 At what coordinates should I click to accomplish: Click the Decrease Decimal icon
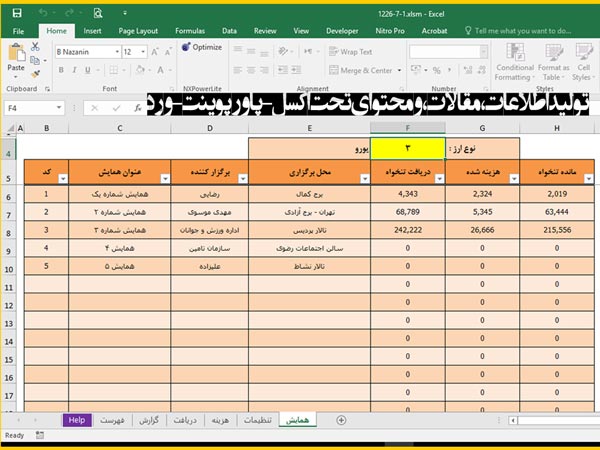click(x=482, y=70)
